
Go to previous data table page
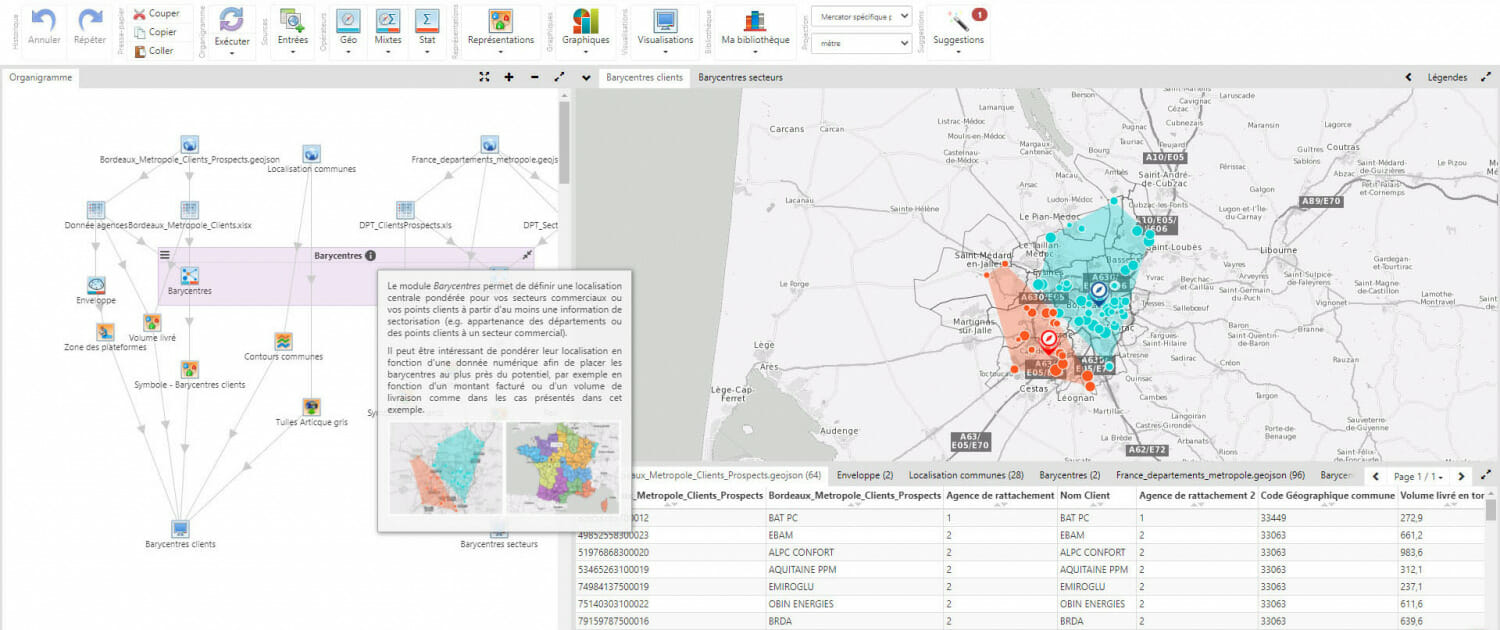click(1375, 476)
